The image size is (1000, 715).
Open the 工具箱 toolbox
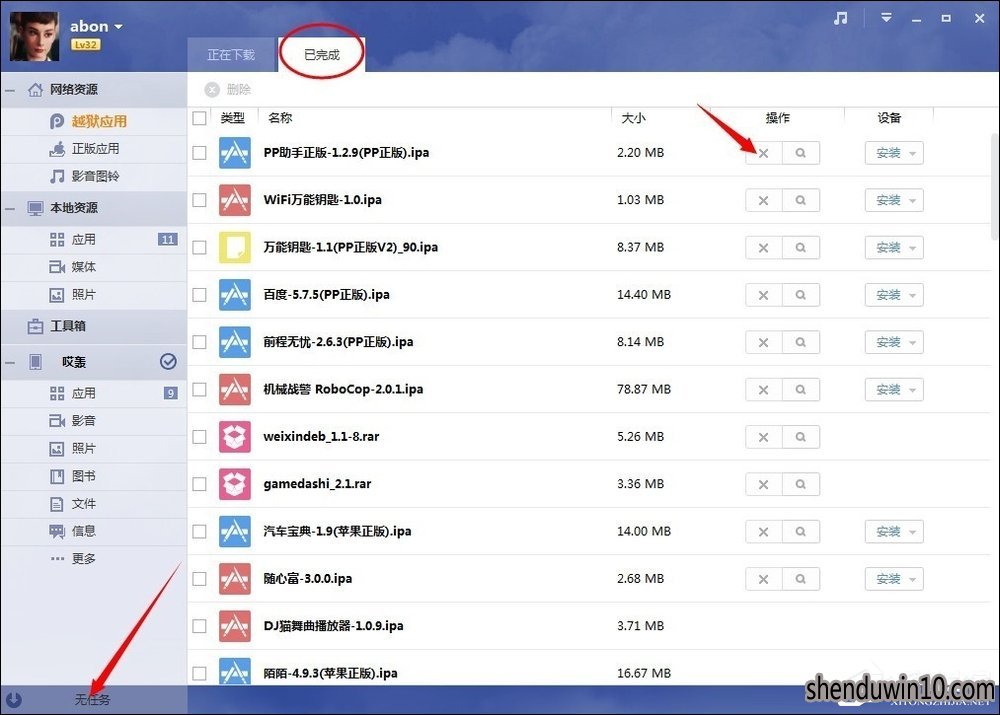pyautogui.click(x=94, y=326)
